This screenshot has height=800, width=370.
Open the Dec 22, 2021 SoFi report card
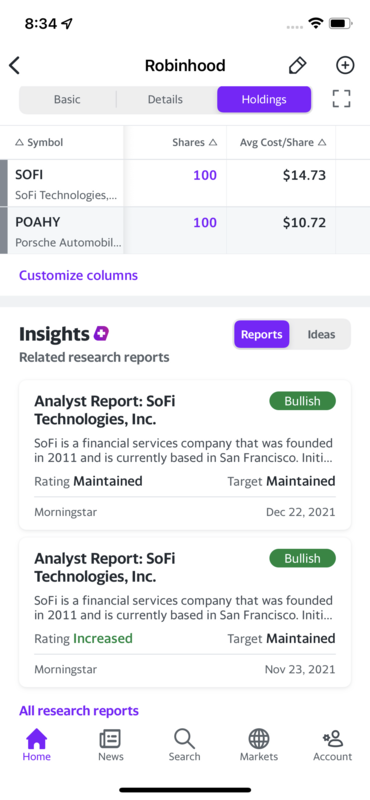(185, 455)
